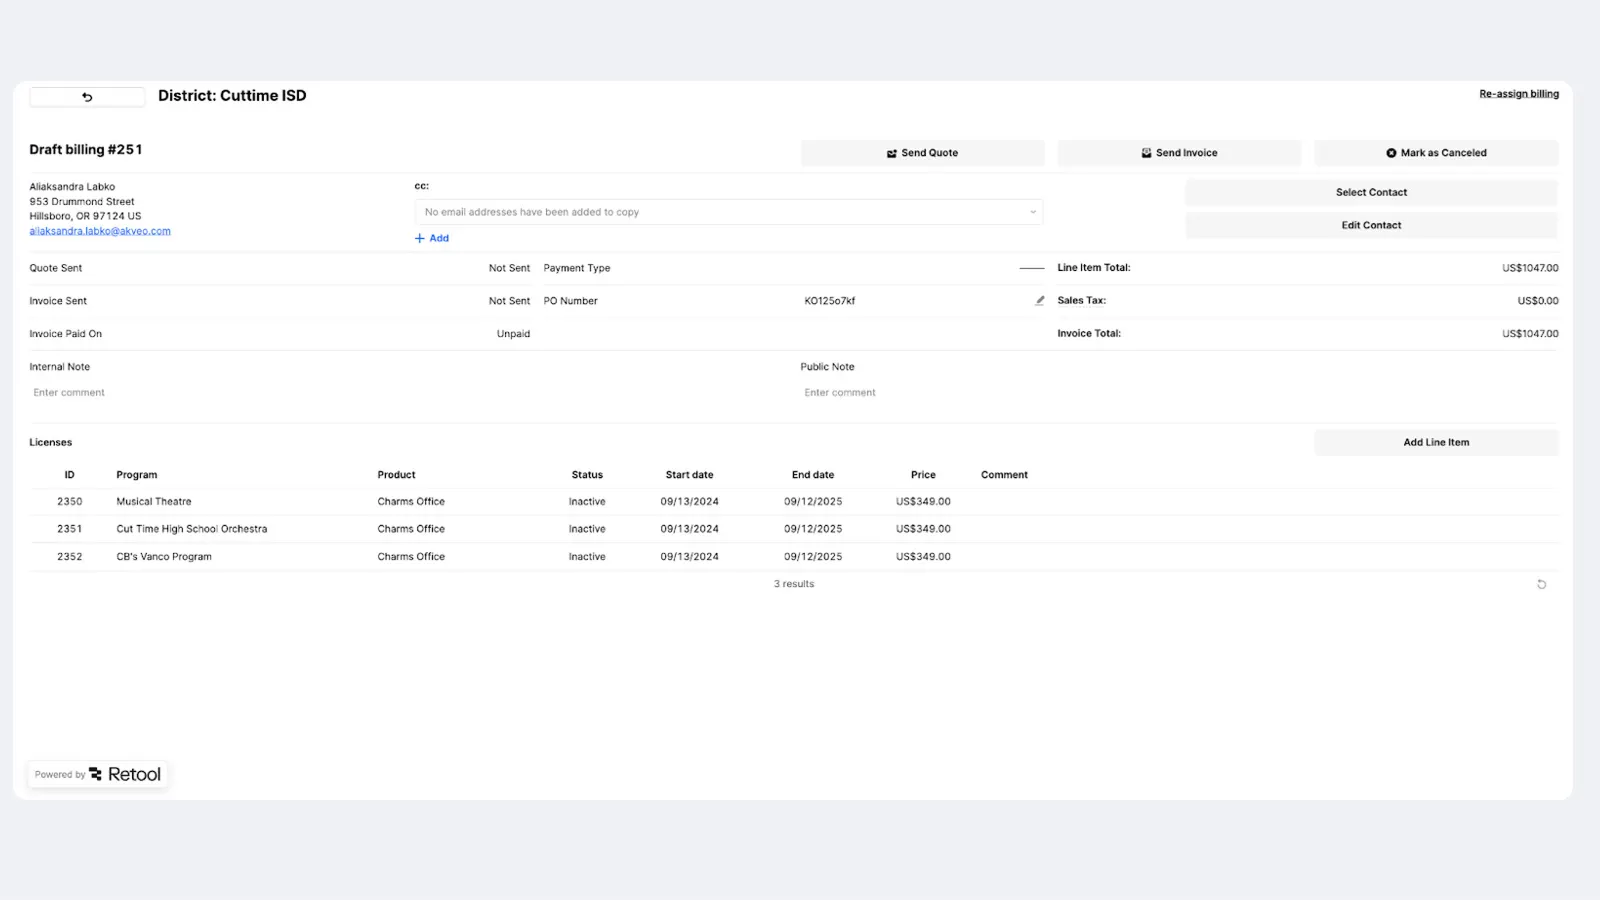
Task: Click the back arrow button near the district title
Action: coord(87,97)
